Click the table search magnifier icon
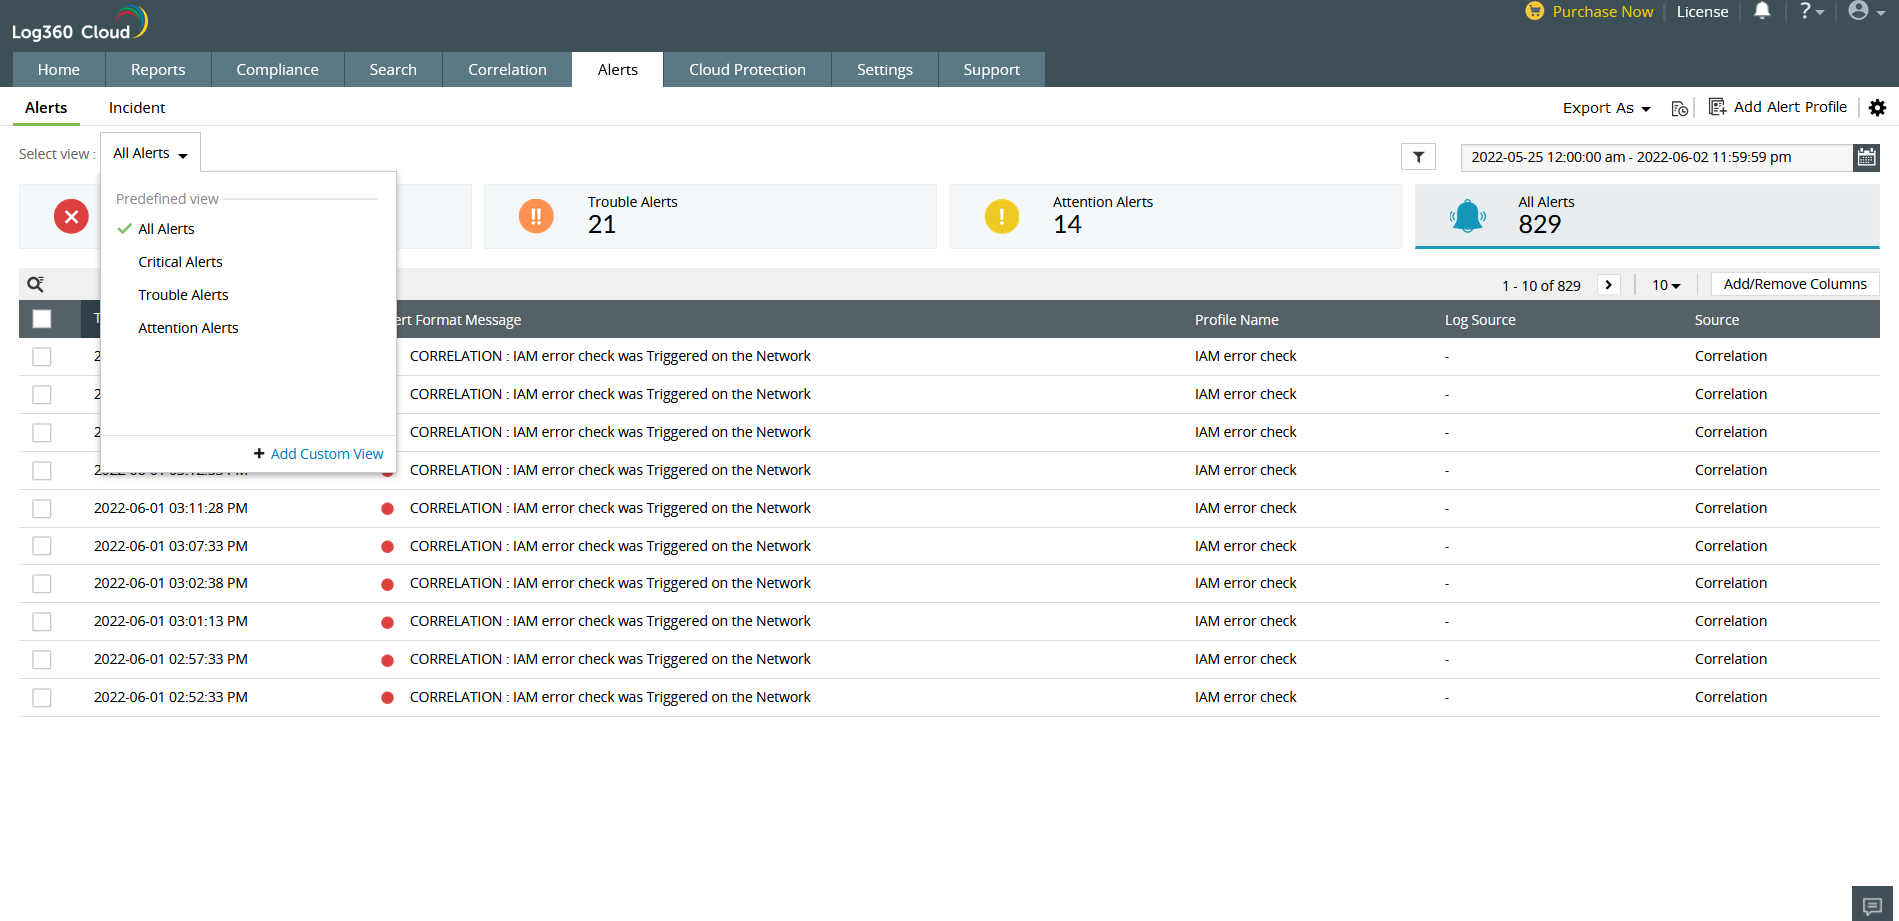The image size is (1899, 921). pos(36,284)
